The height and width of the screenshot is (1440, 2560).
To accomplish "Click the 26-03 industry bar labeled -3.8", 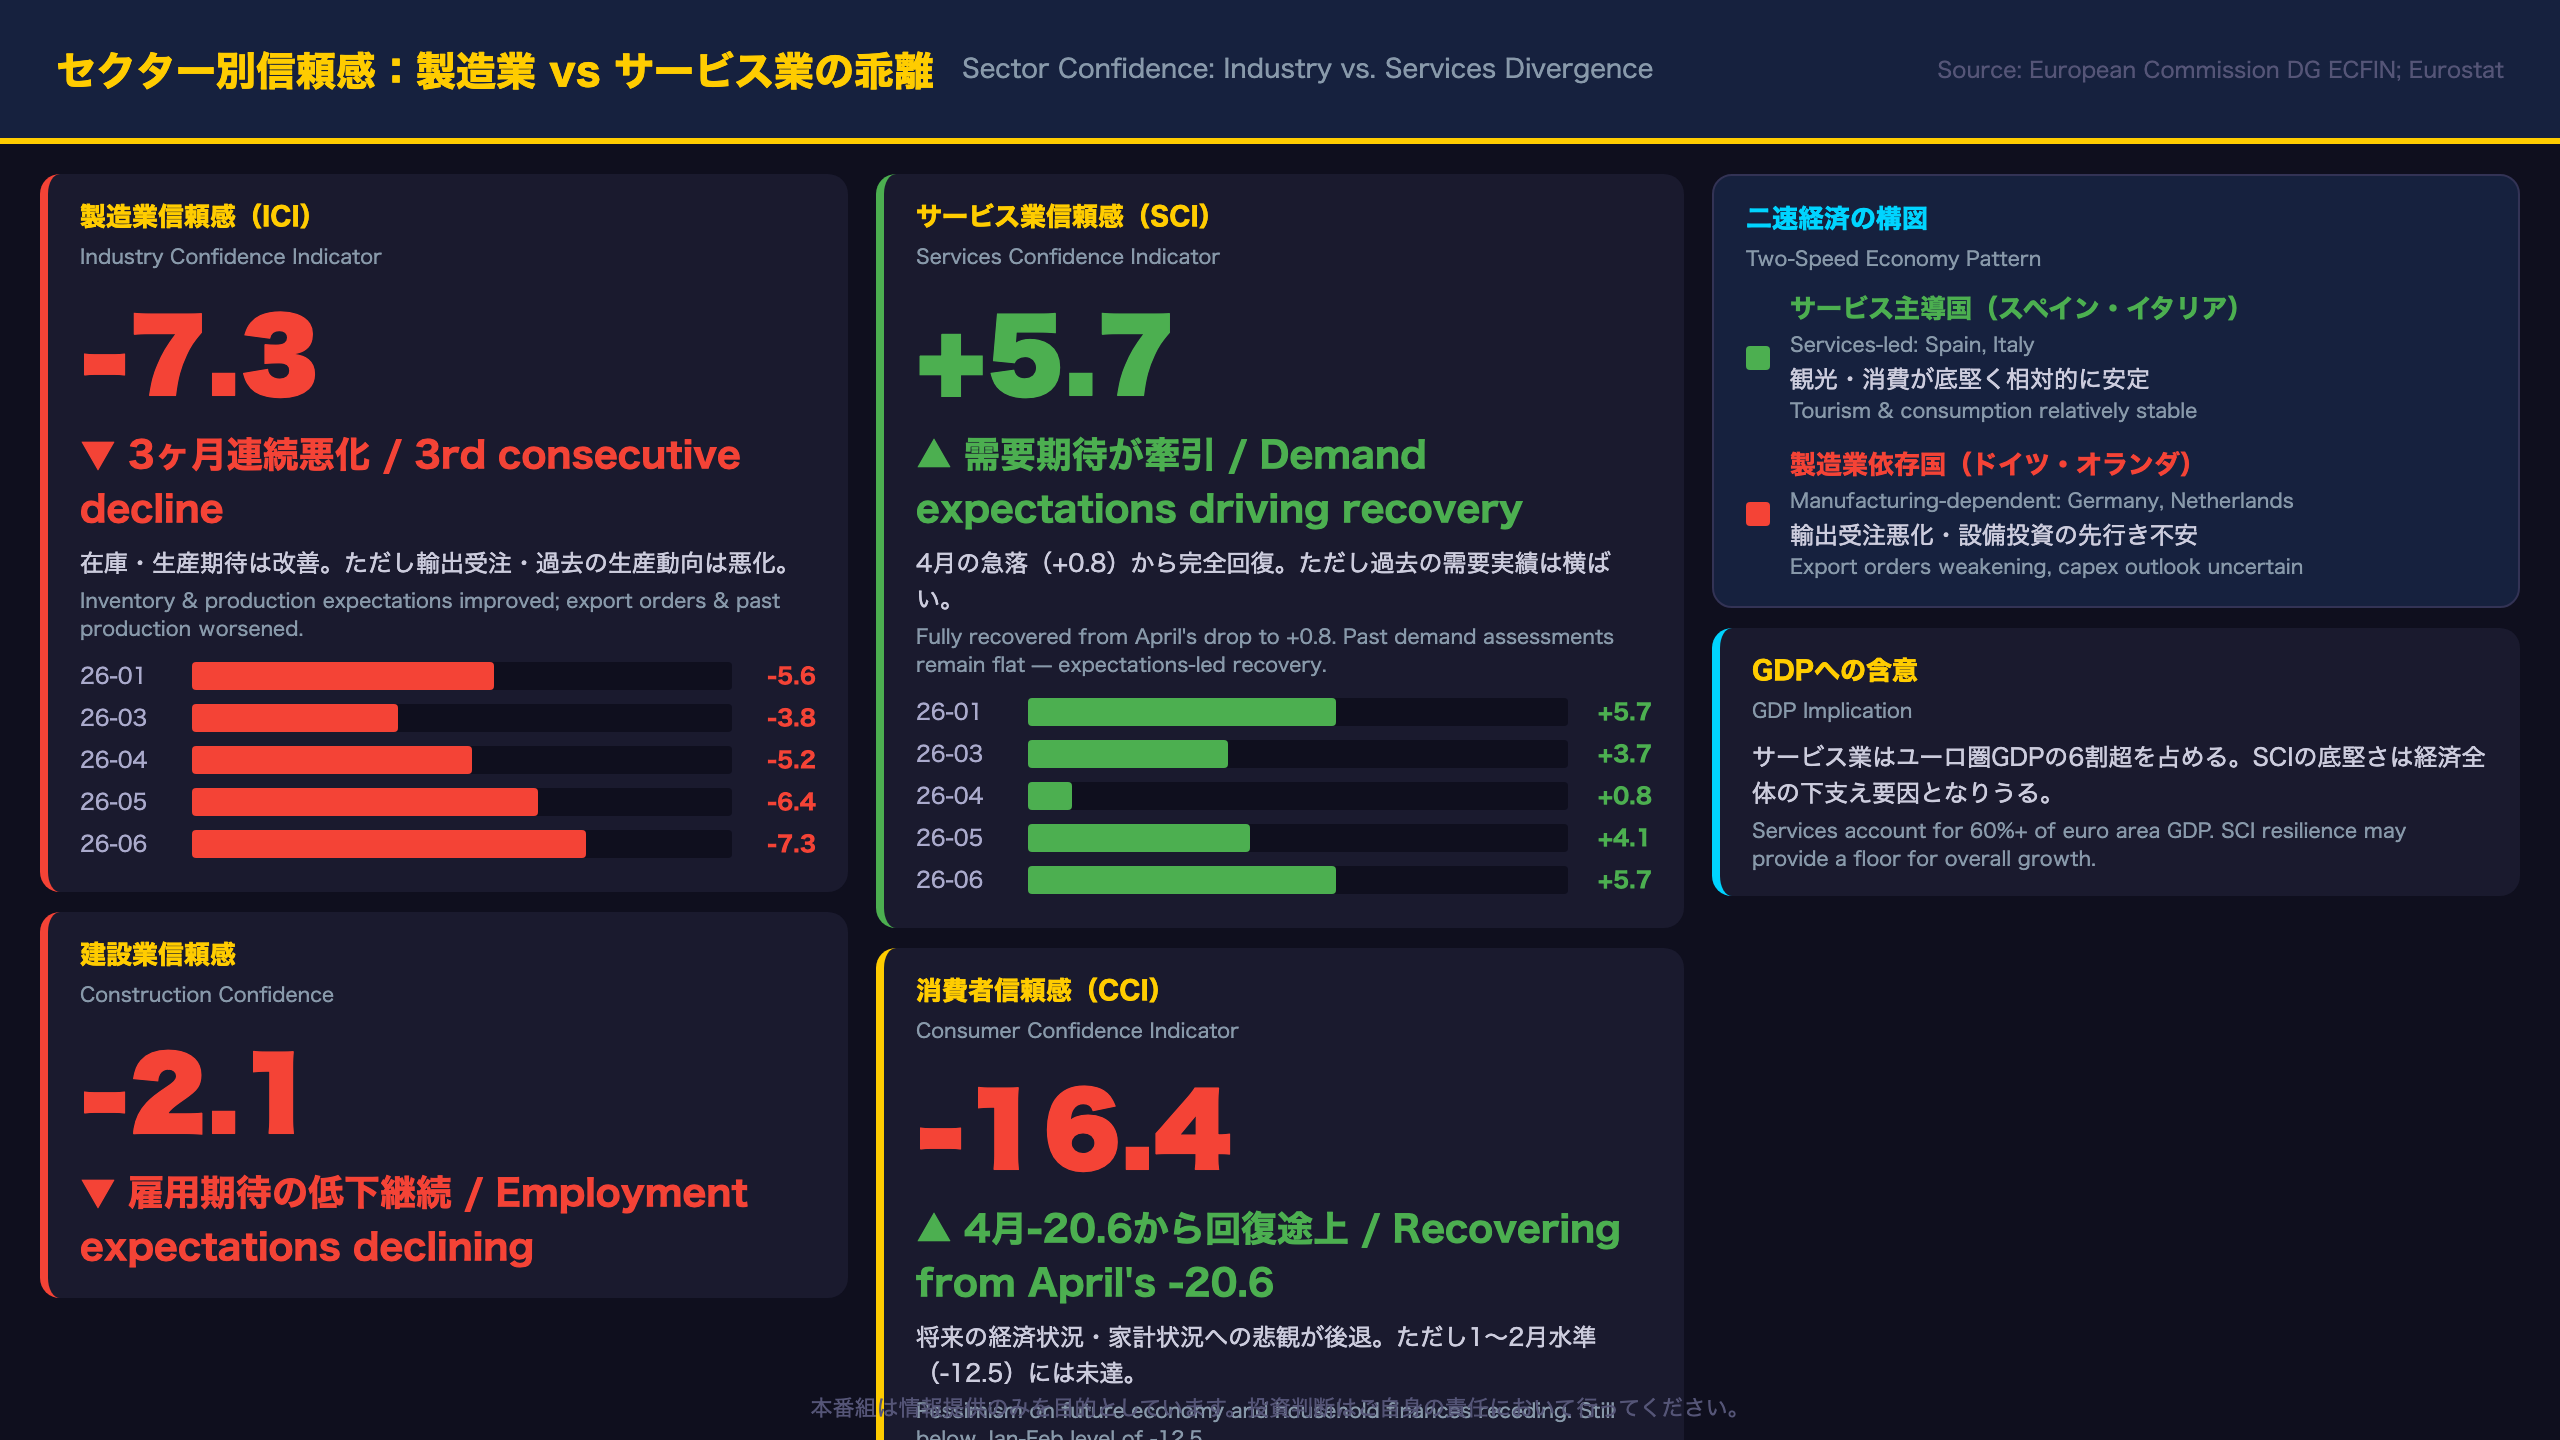I will 461,718.
